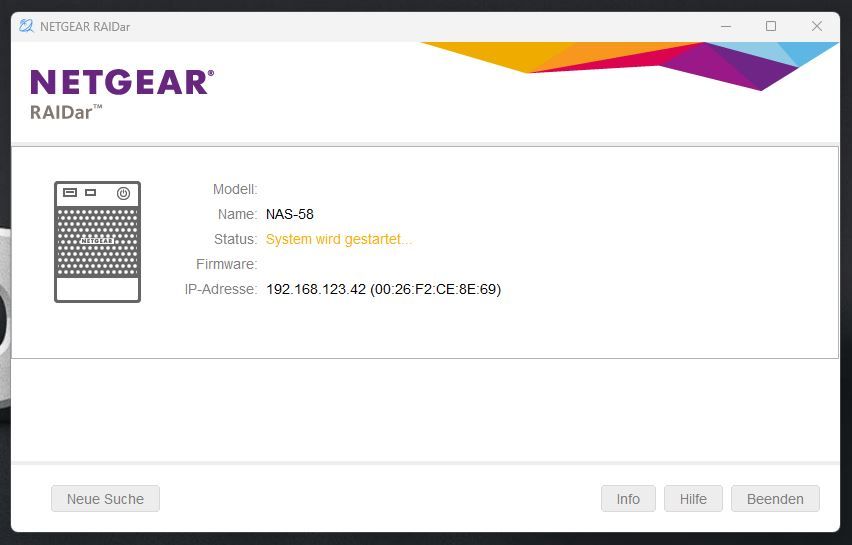Select the NAS device icon

(x=97, y=242)
